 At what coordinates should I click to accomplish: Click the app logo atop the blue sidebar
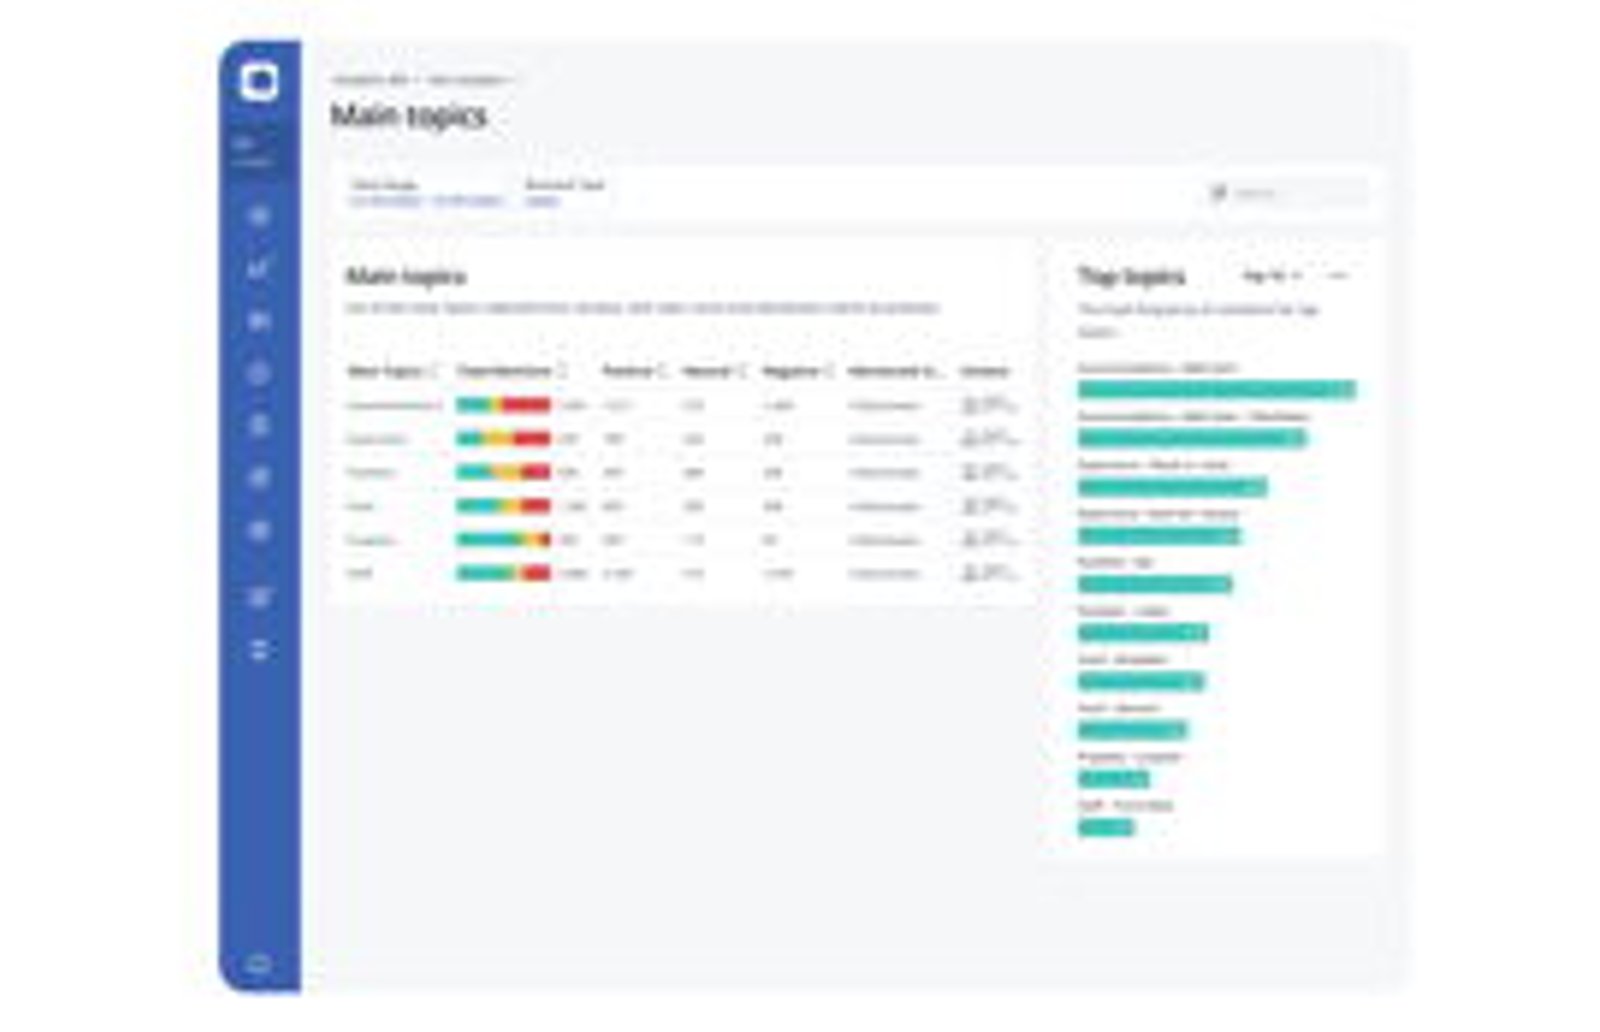click(259, 81)
